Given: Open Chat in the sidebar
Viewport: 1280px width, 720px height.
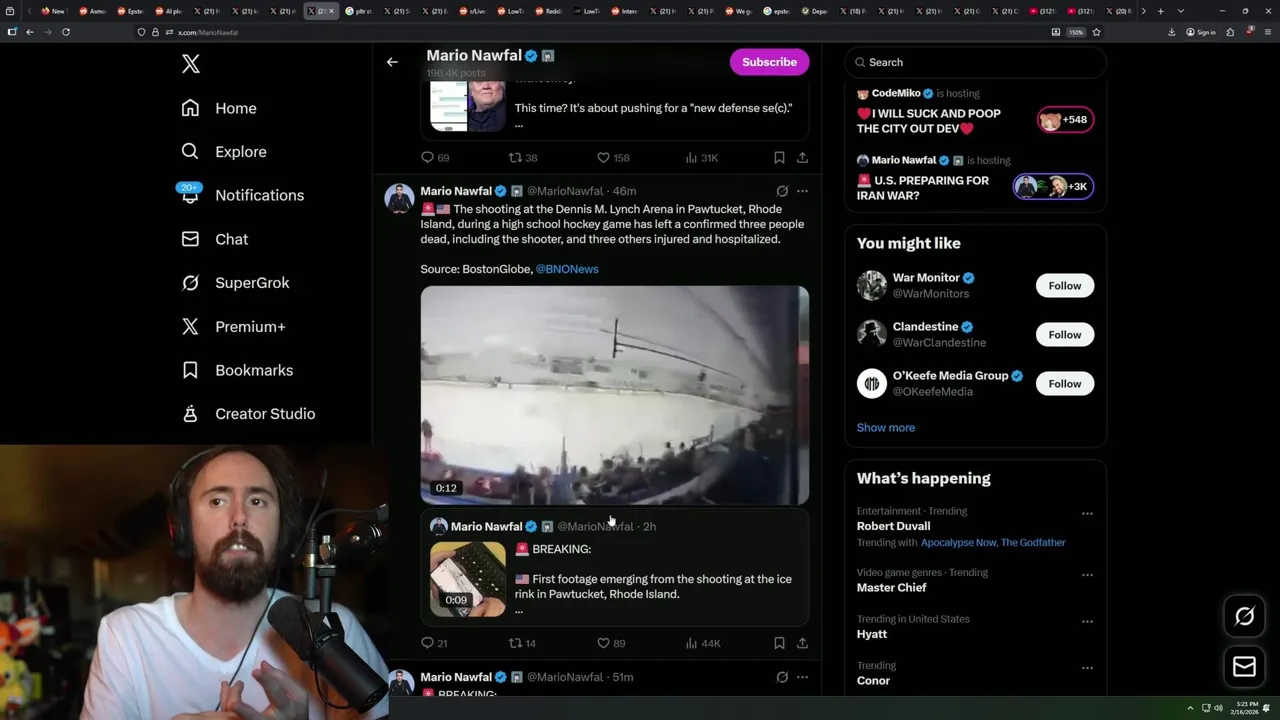Looking at the screenshot, I should (215, 239).
